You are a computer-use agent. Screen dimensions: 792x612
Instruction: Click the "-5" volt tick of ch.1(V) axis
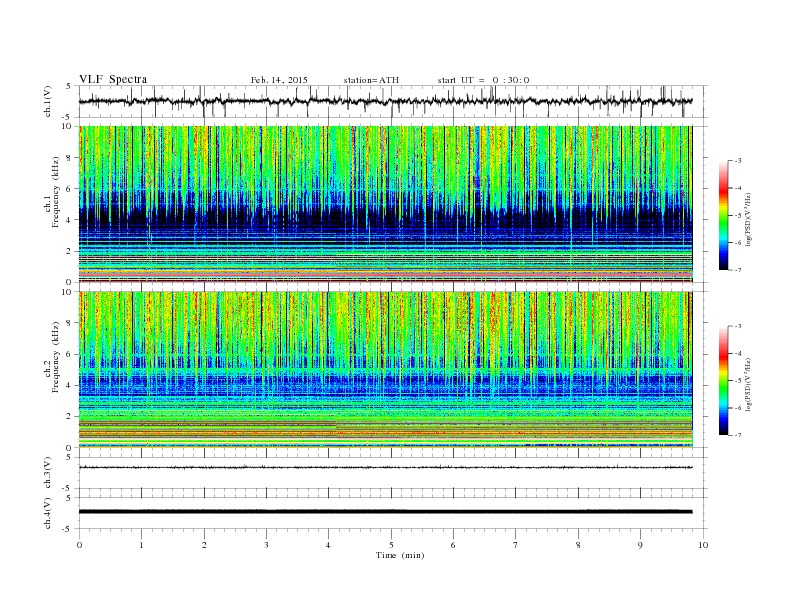67,118
